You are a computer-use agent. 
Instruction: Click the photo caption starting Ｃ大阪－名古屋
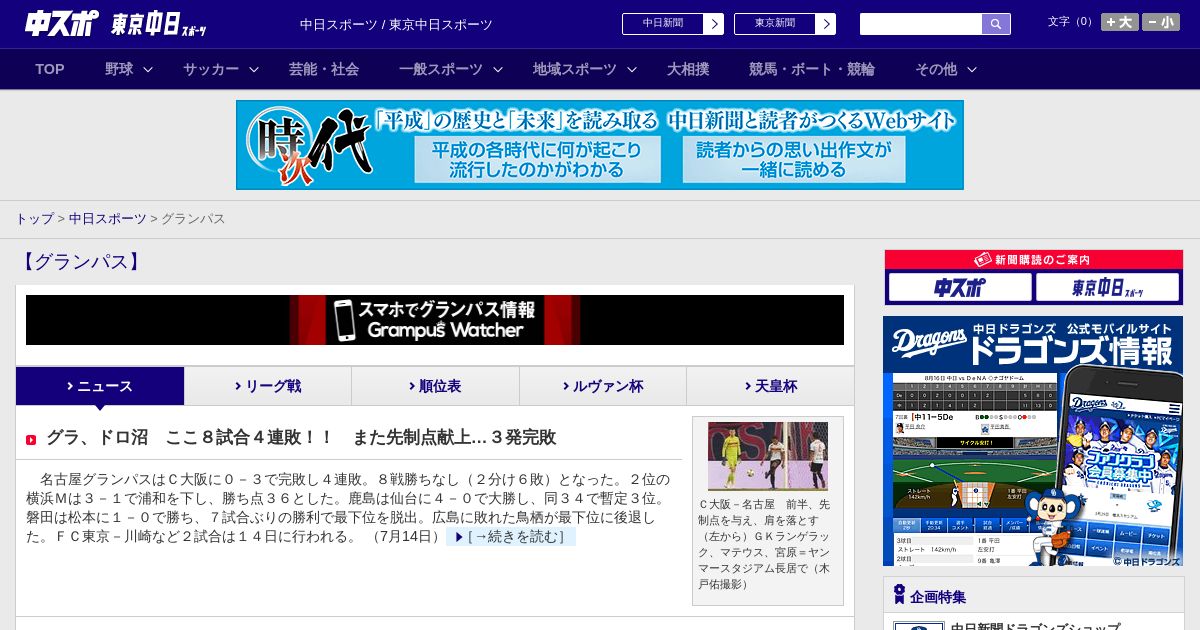point(766,544)
